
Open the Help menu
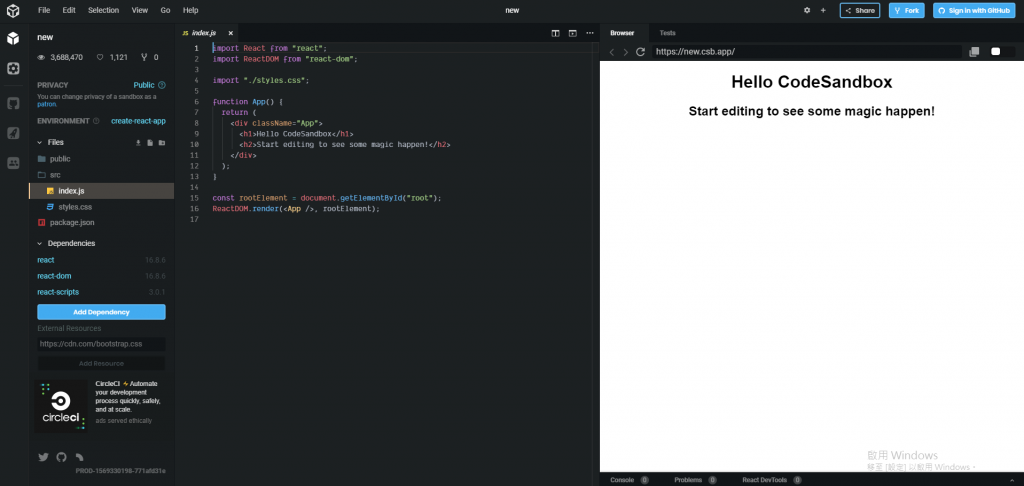tap(191, 10)
